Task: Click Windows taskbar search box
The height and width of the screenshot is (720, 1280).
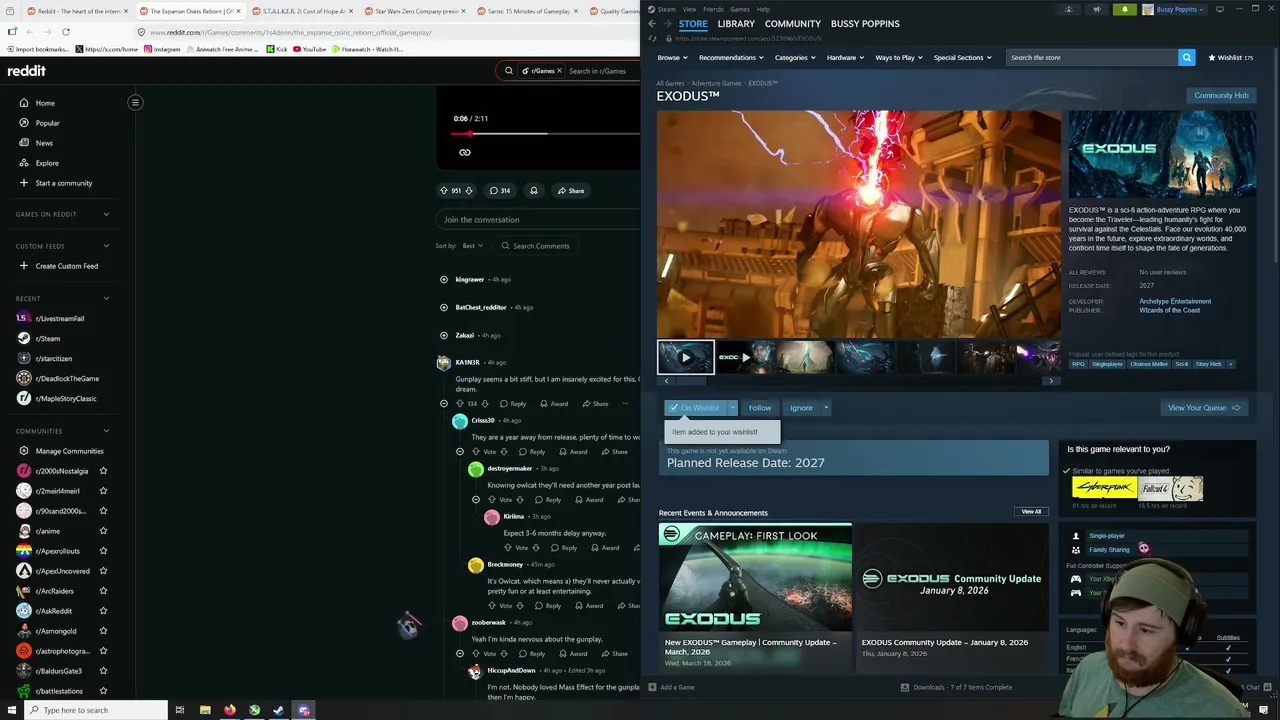Action: point(95,710)
